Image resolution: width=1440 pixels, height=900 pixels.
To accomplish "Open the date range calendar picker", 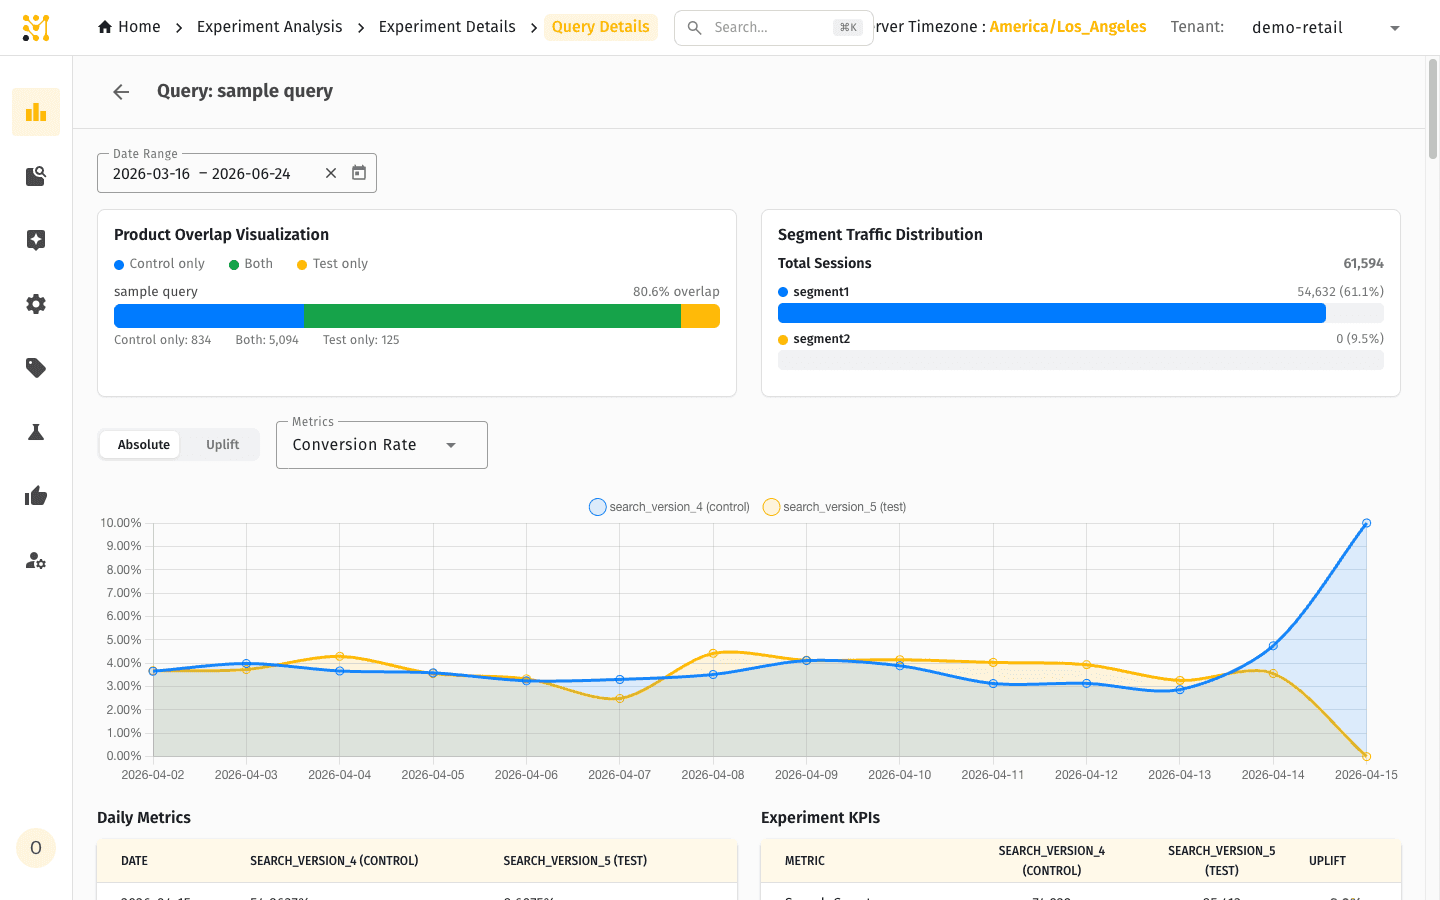I will pos(359,173).
